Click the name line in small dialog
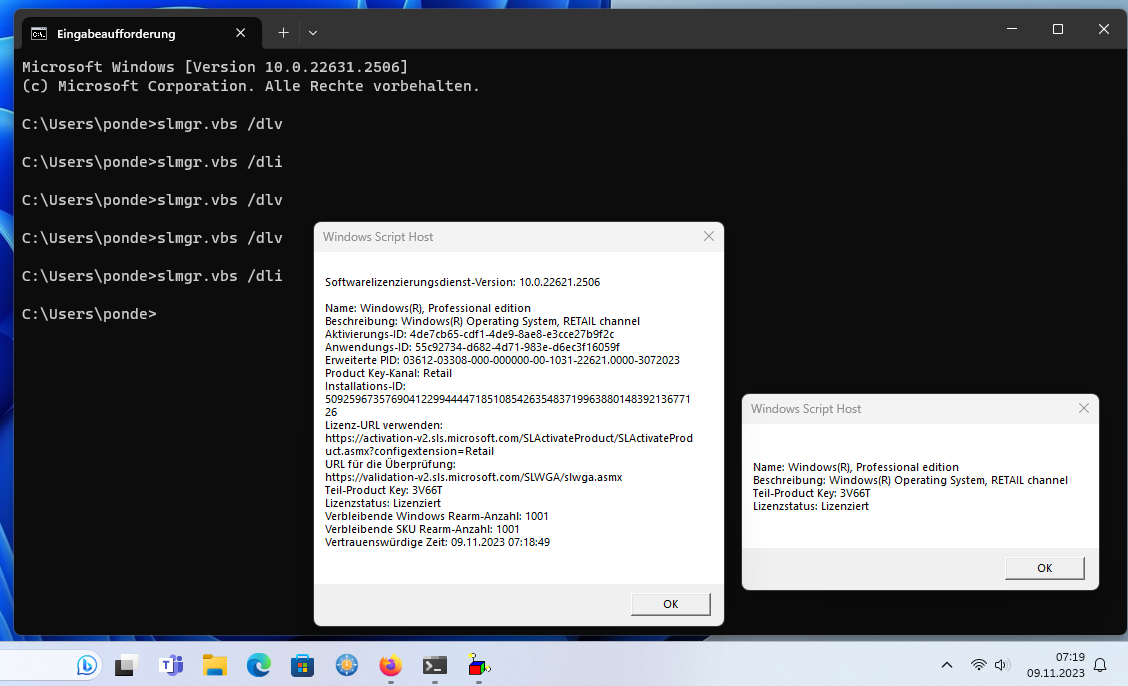 tap(855, 467)
